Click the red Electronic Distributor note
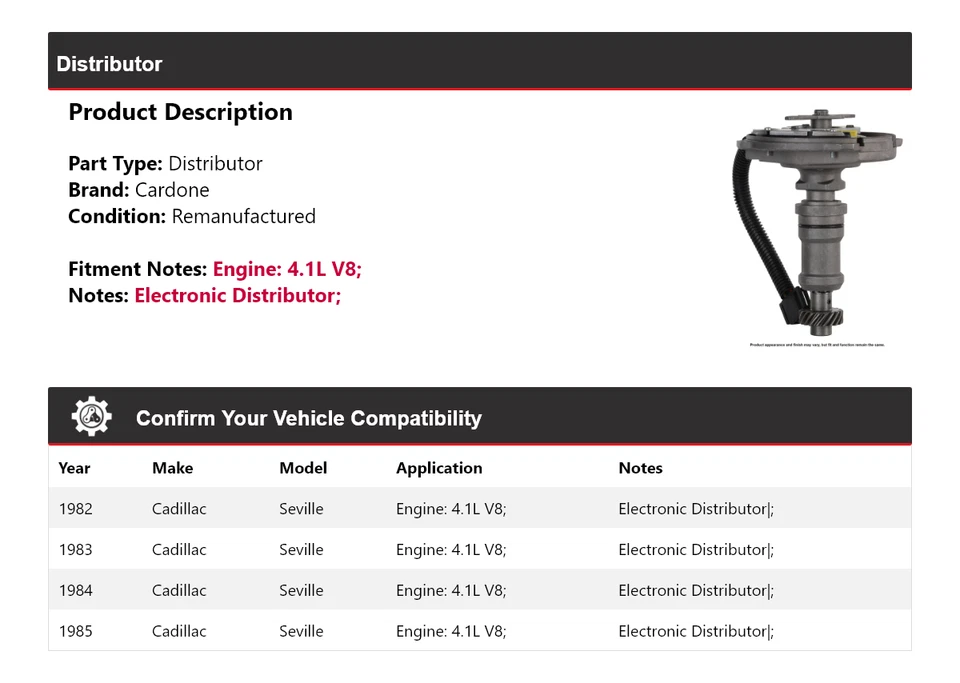The image size is (960, 683). point(238,295)
